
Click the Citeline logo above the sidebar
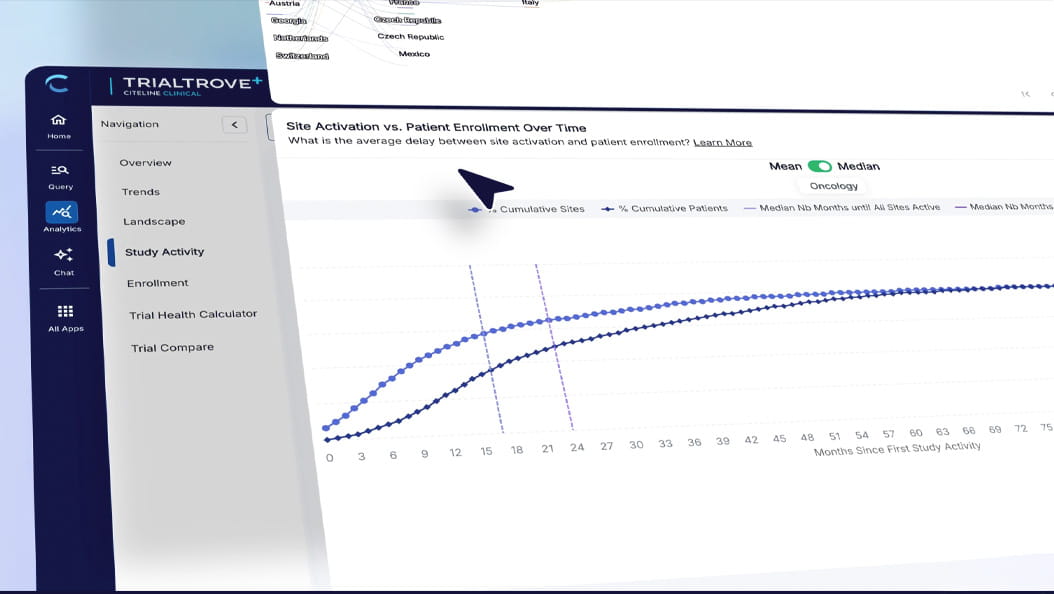58,83
